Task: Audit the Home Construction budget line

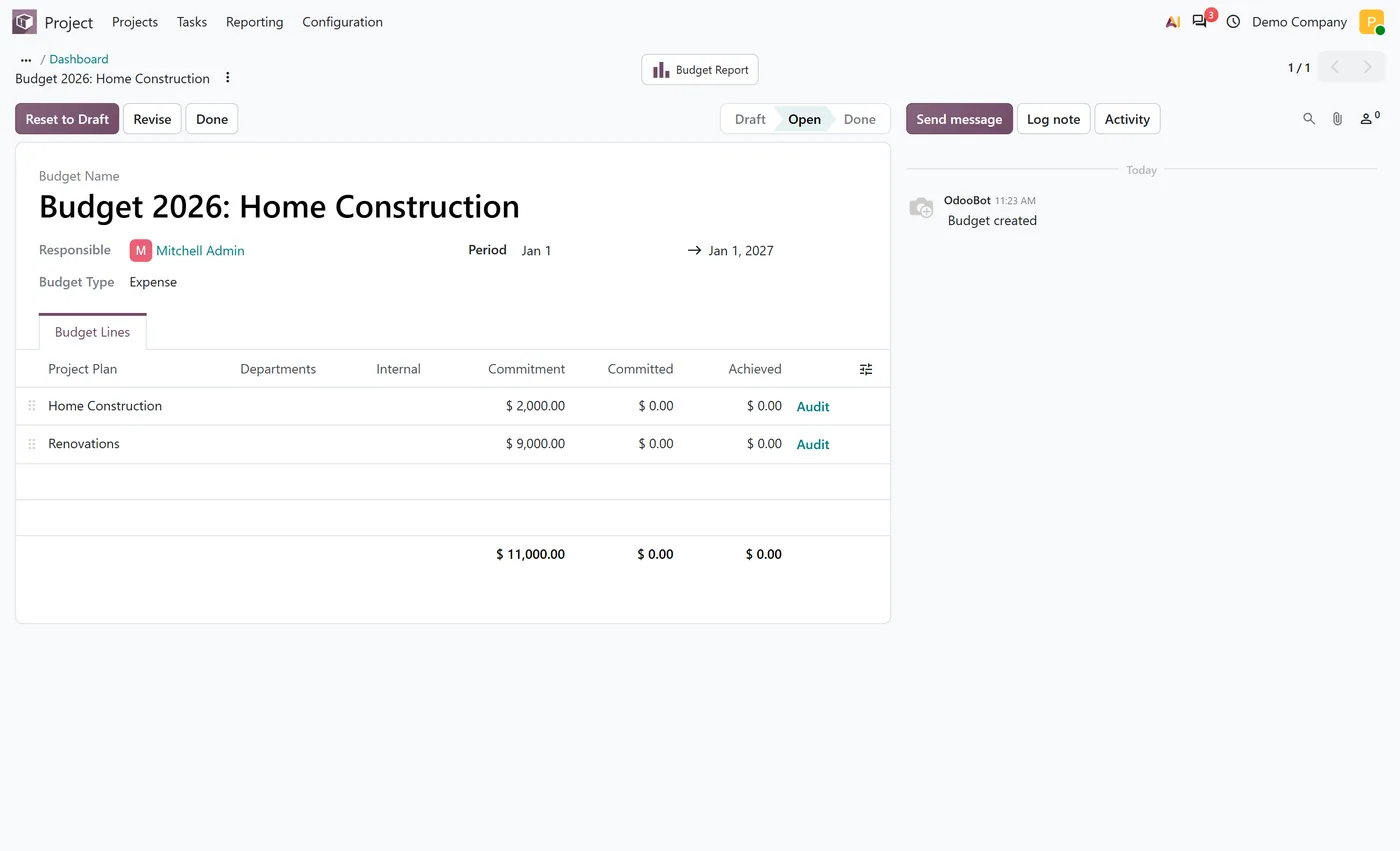Action: 813,407
